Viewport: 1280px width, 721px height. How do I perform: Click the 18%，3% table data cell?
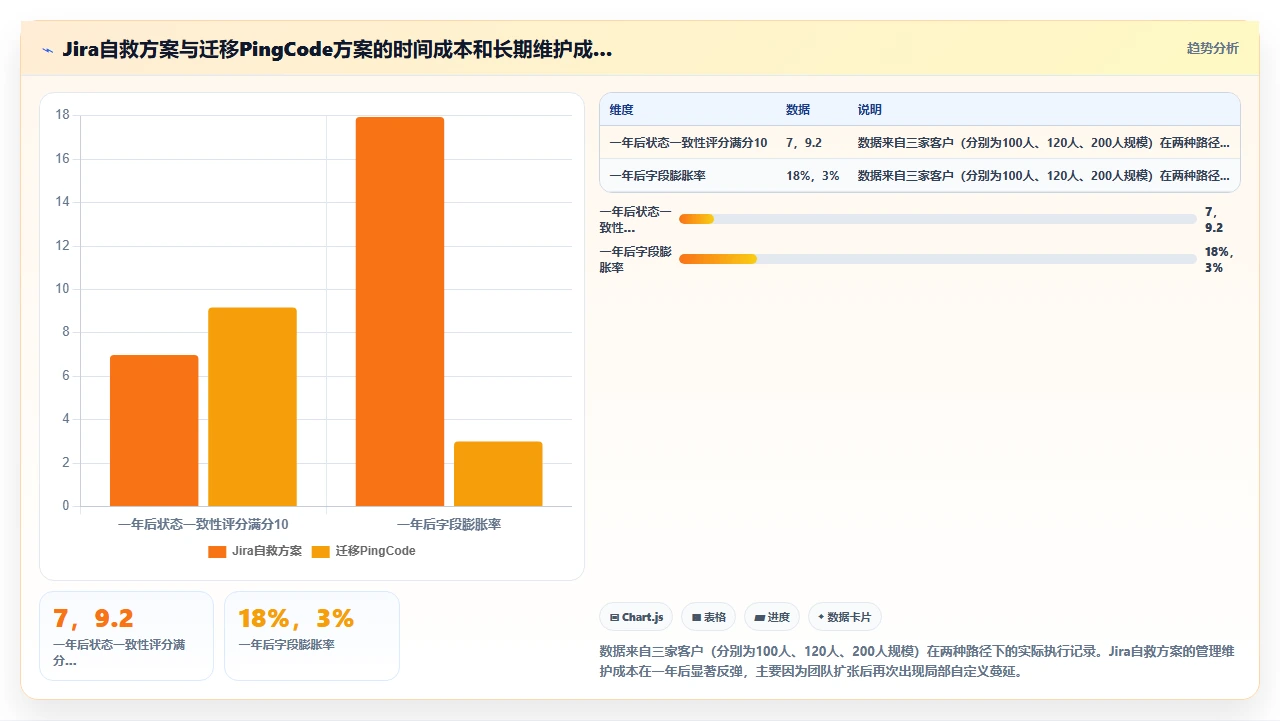[813, 176]
